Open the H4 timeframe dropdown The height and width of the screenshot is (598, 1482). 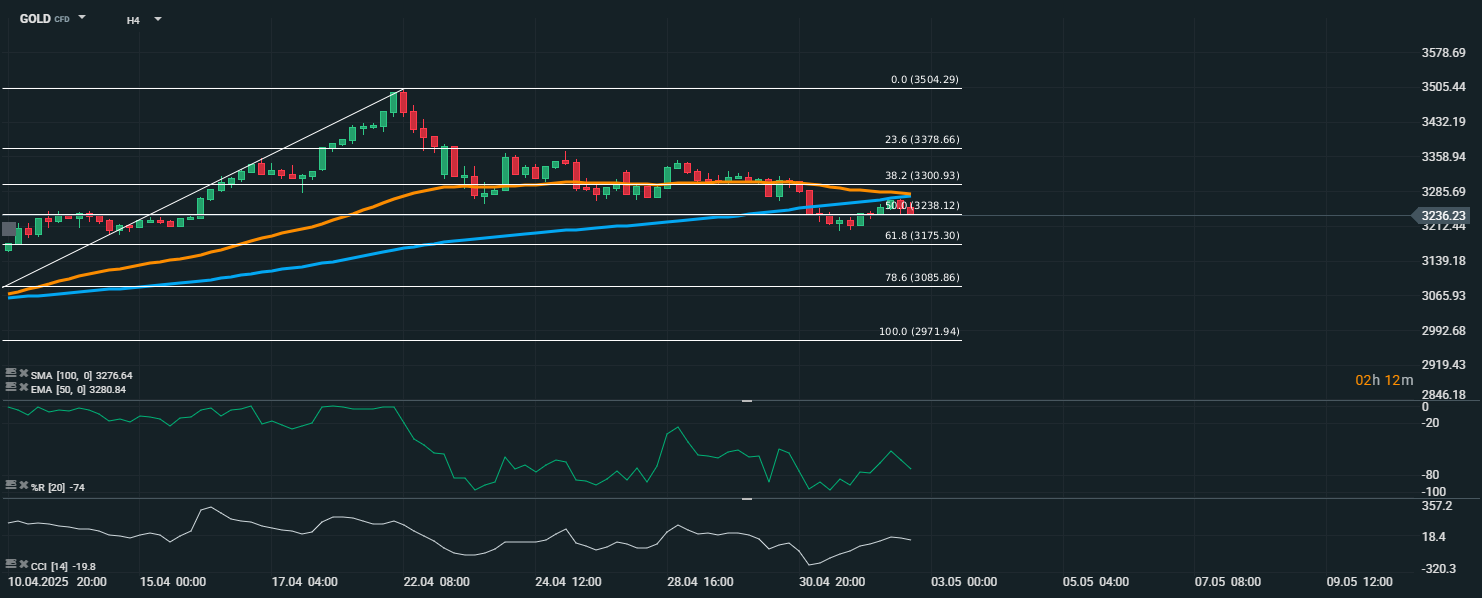coord(157,19)
